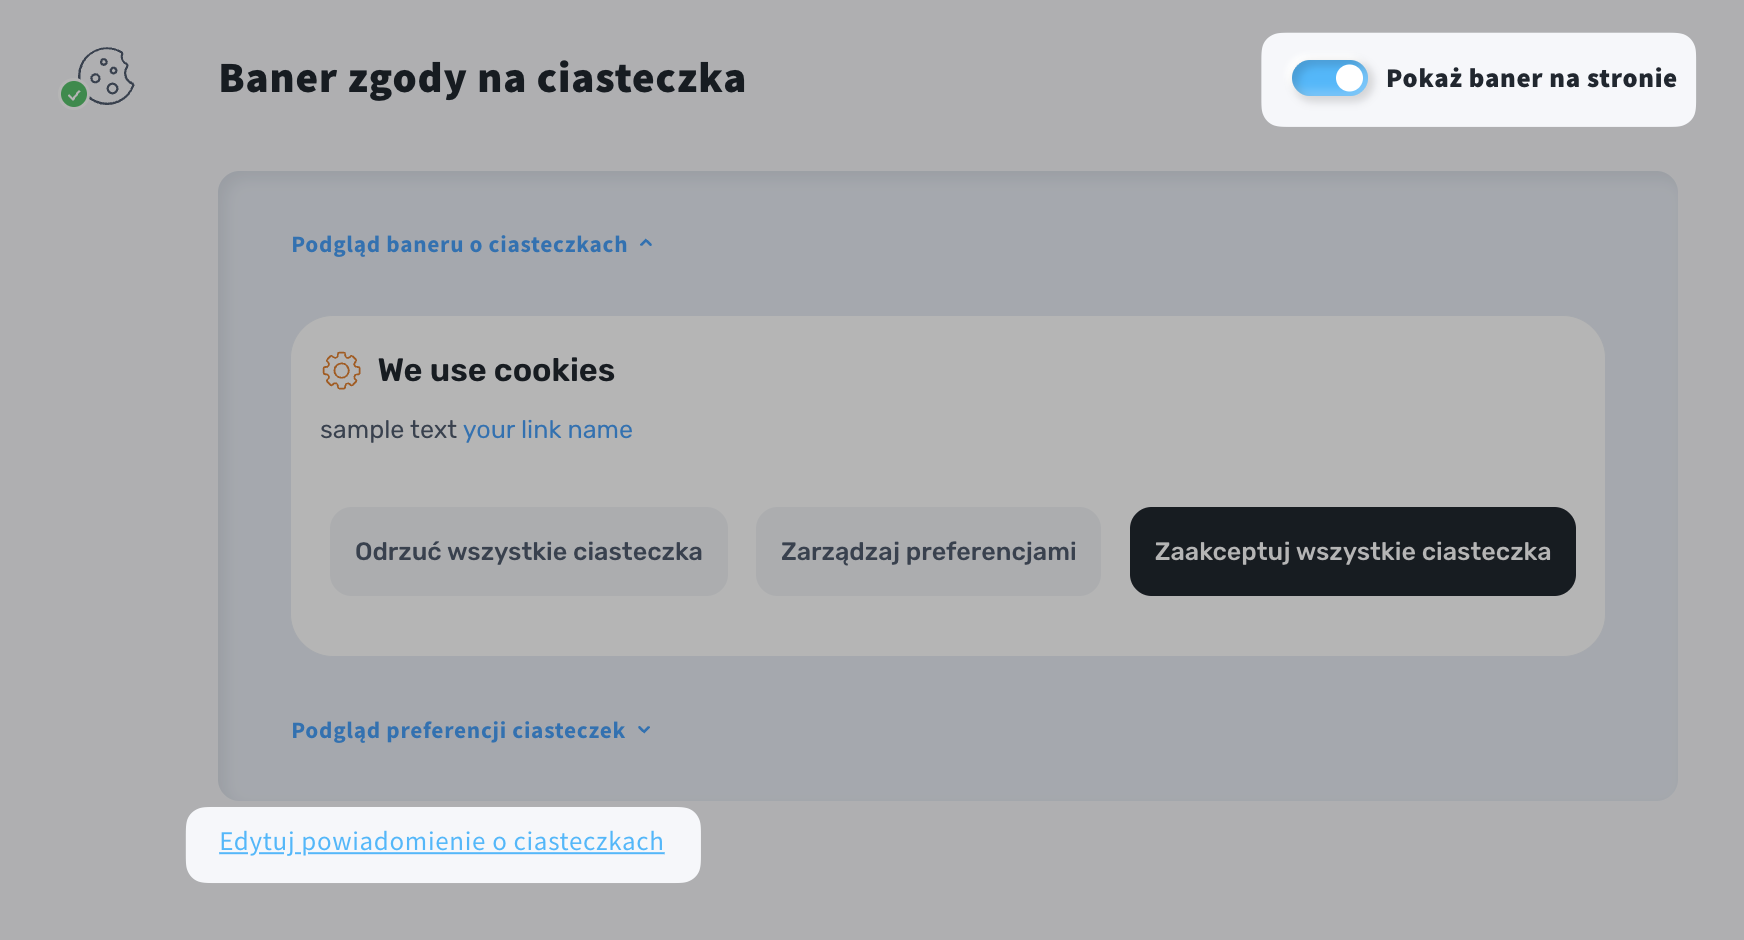Viewport: 1744px width, 940px height.
Task: Click the up chevron after "Podgląd baneru o ciasteczkach"
Action: point(646,243)
